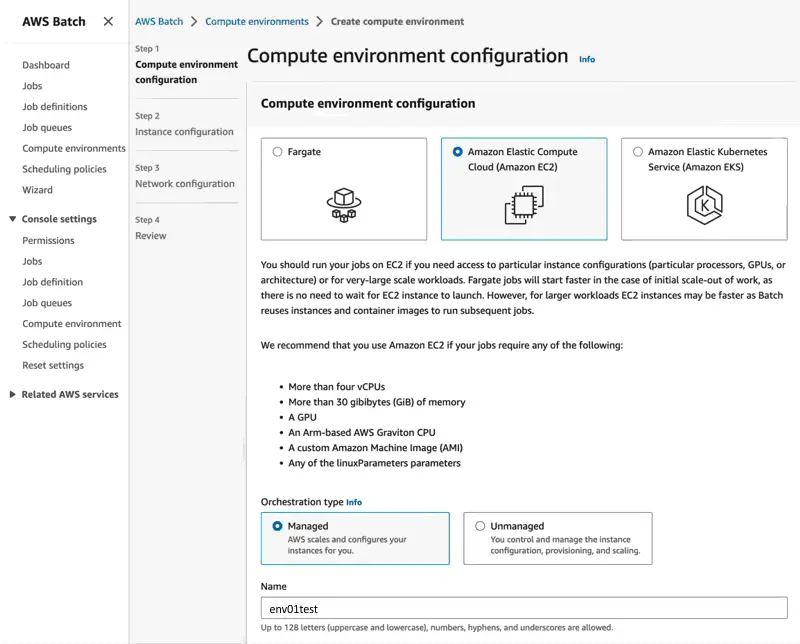Click 'More than four vCPUs' bullet
800x644 pixels.
(337, 387)
